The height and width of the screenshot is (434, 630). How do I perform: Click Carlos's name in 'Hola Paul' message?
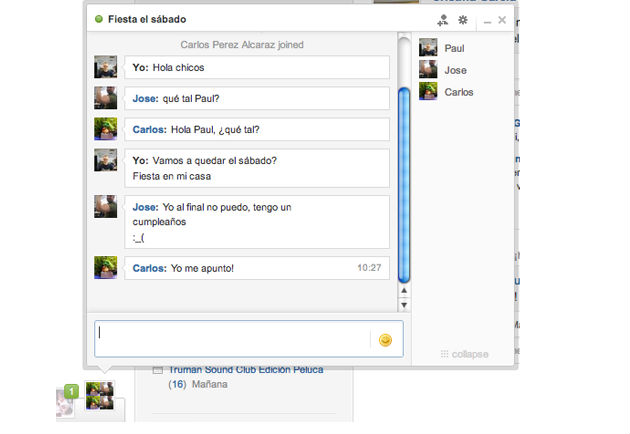coord(149,129)
